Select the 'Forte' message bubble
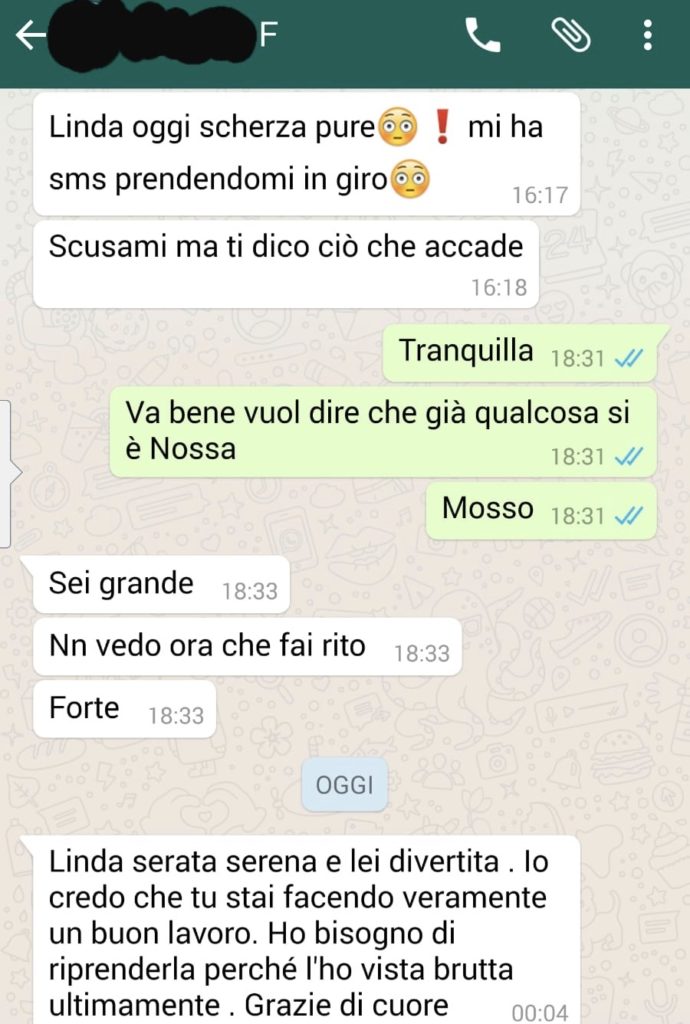Viewport: 690px width, 1024px height. (125, 709)
